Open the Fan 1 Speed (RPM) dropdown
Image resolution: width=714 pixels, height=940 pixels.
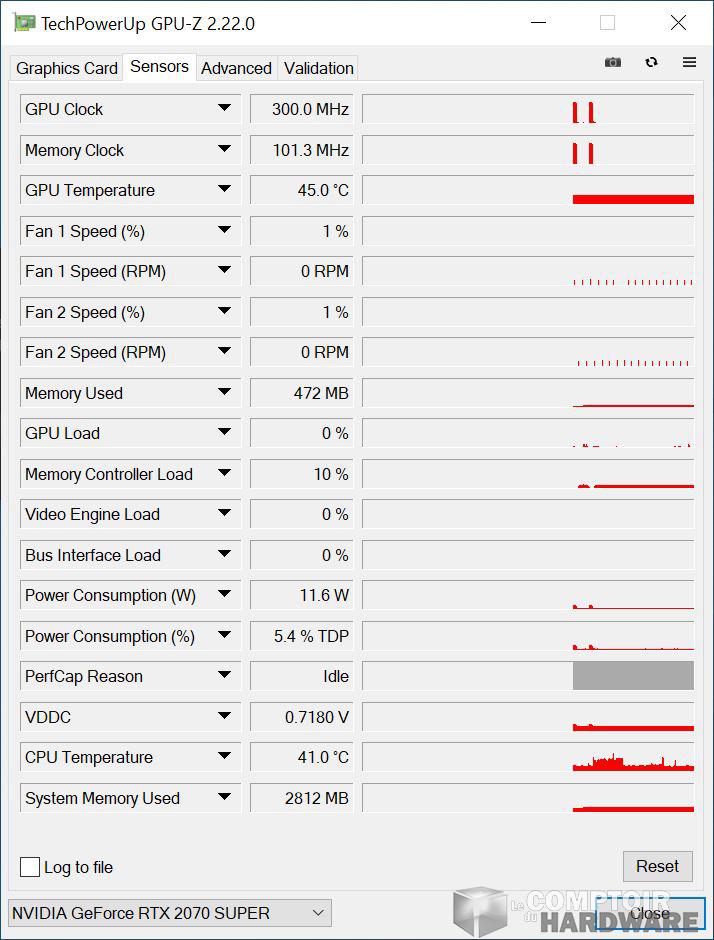pyautogui.click(x=227, y=271)
